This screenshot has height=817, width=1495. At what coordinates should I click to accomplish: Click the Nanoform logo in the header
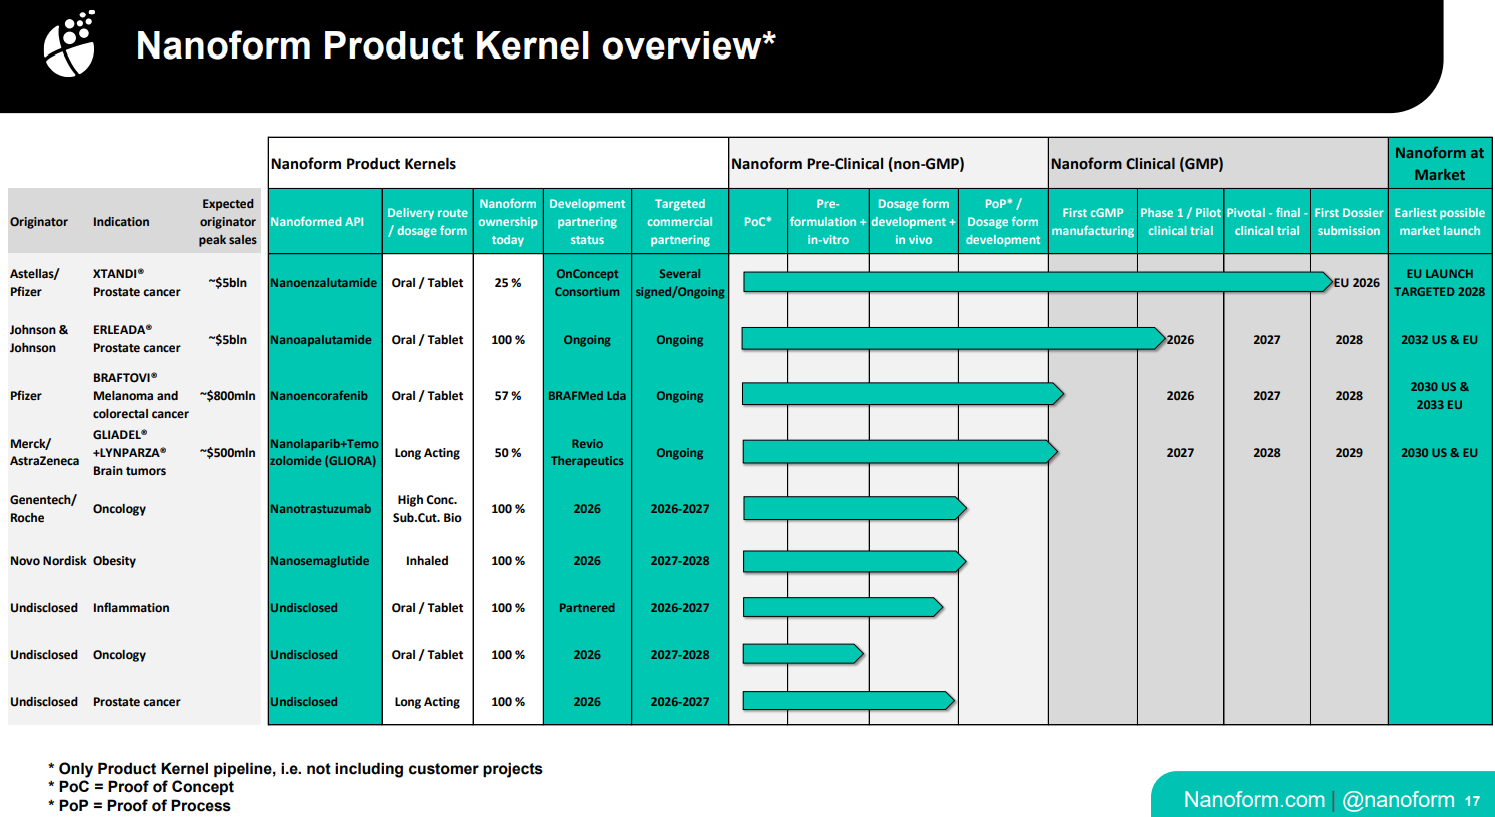[x=69, y=45]
